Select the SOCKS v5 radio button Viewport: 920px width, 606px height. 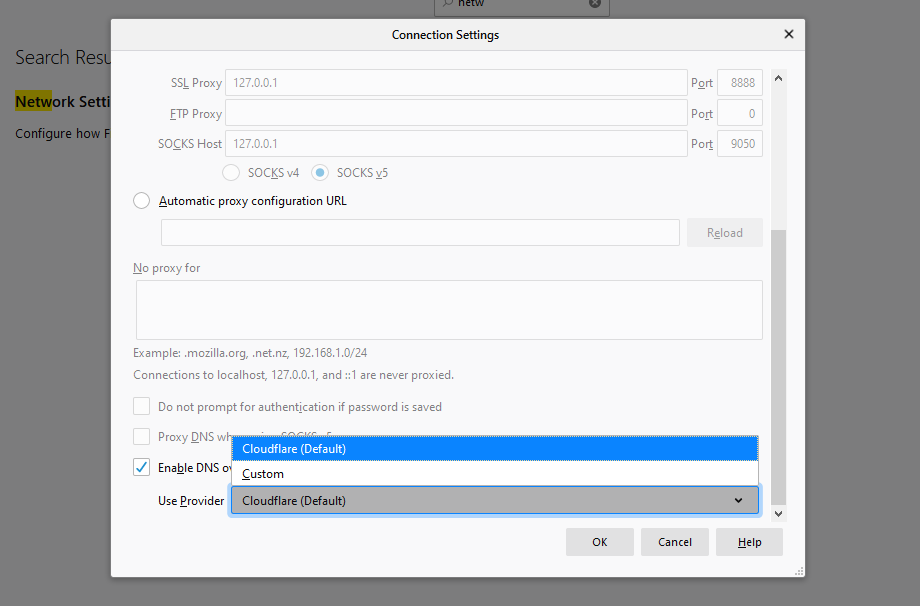click(x=320, y=172)
